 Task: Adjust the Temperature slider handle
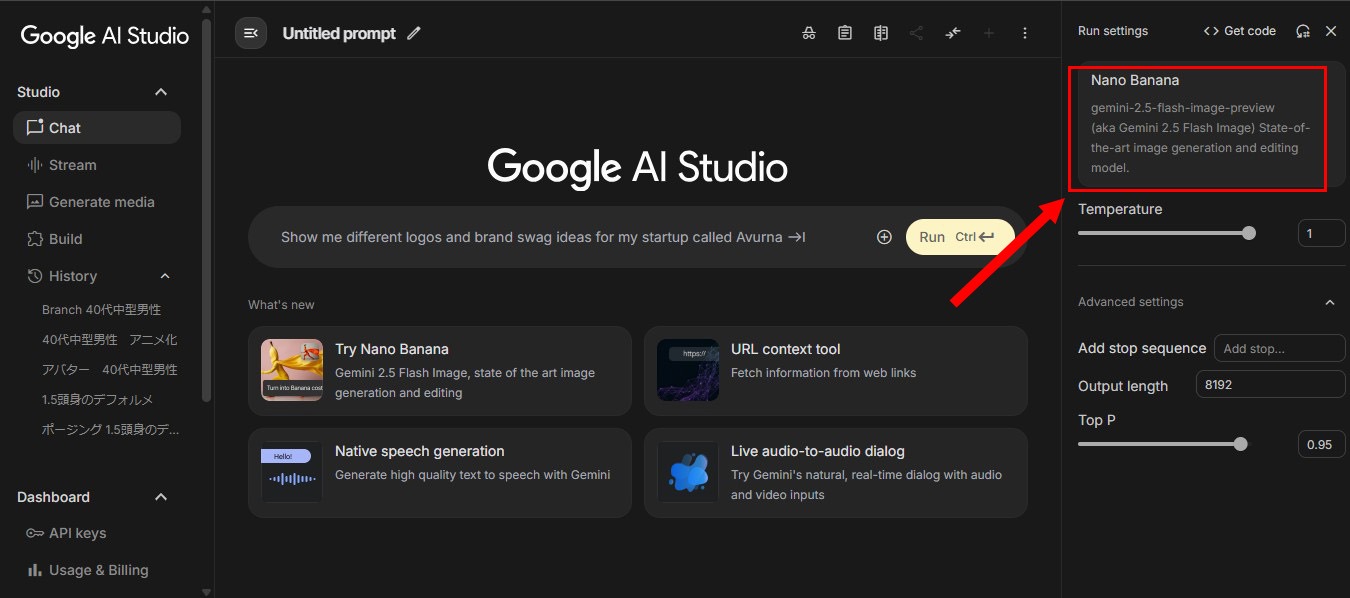pyautogui.click(x=1248, y=233)
